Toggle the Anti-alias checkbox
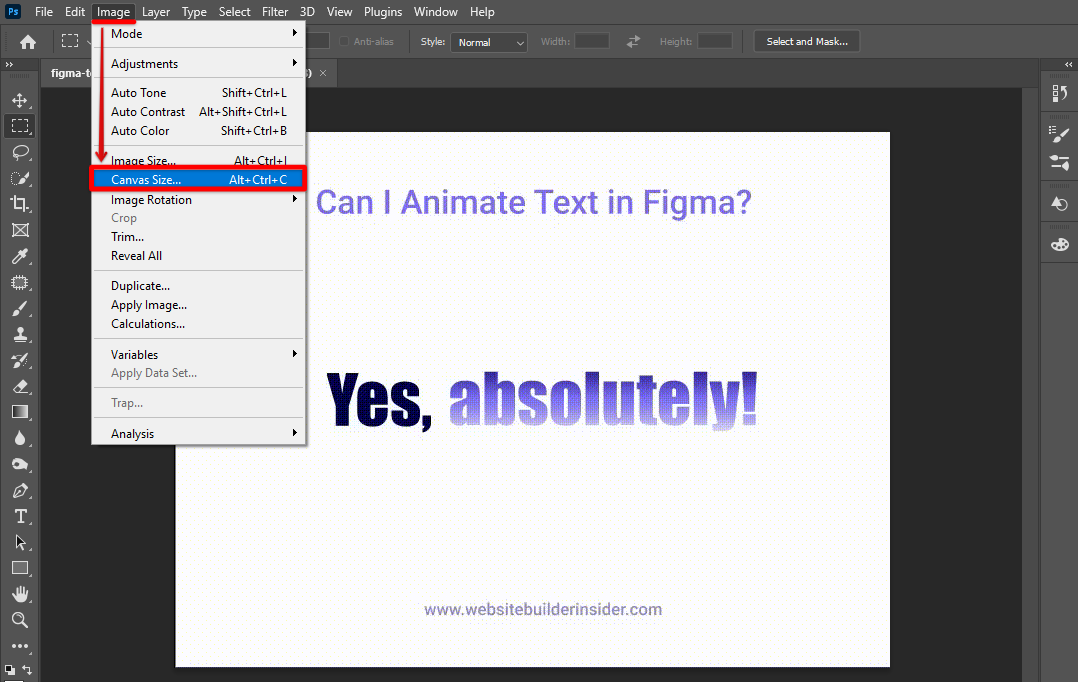The width and height of the screenshot is (1078, 682). click(x=344, y=42)
